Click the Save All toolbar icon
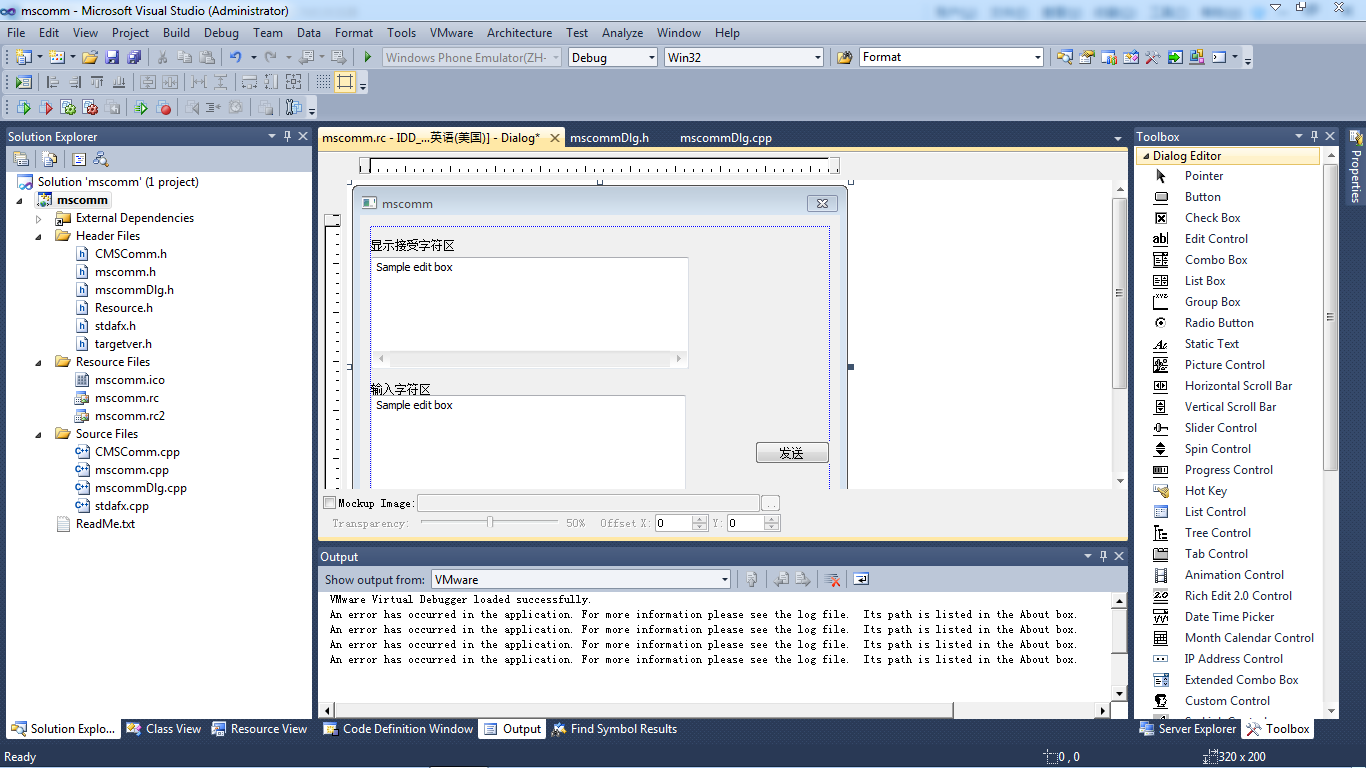Image resolution: width=1366 pixels, height=768 pixels. pos(133,57)
